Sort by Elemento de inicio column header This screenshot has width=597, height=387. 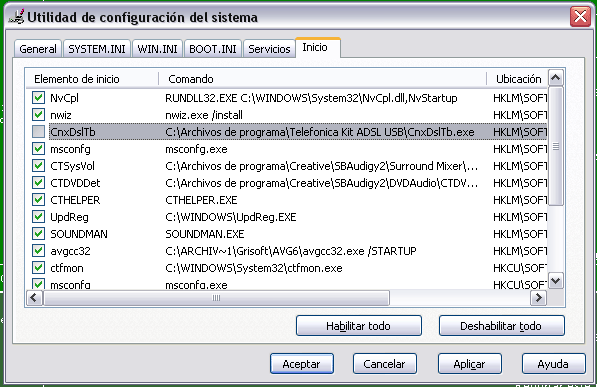point(93,79)
